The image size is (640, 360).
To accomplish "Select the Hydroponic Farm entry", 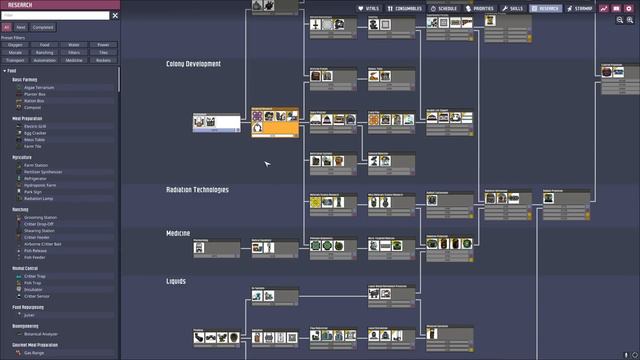I will (64, 185).
